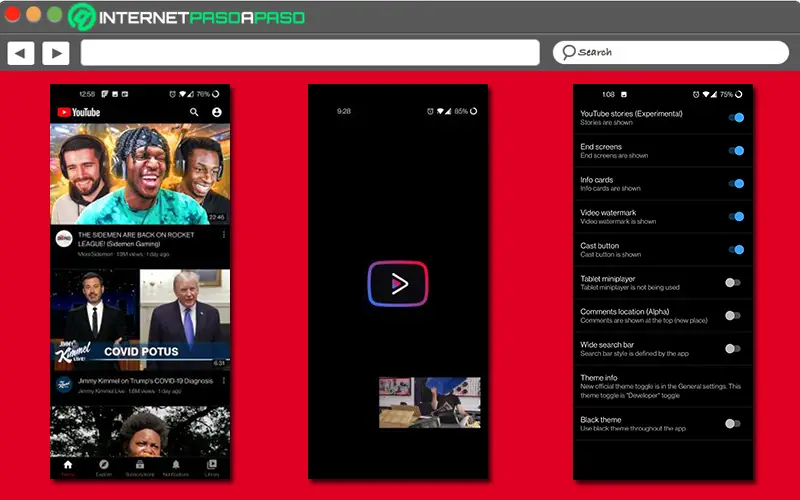Toggle YouTube stories (Experimental) switch
Viewport: 800px width, 500px height.
tap(736, 117)
